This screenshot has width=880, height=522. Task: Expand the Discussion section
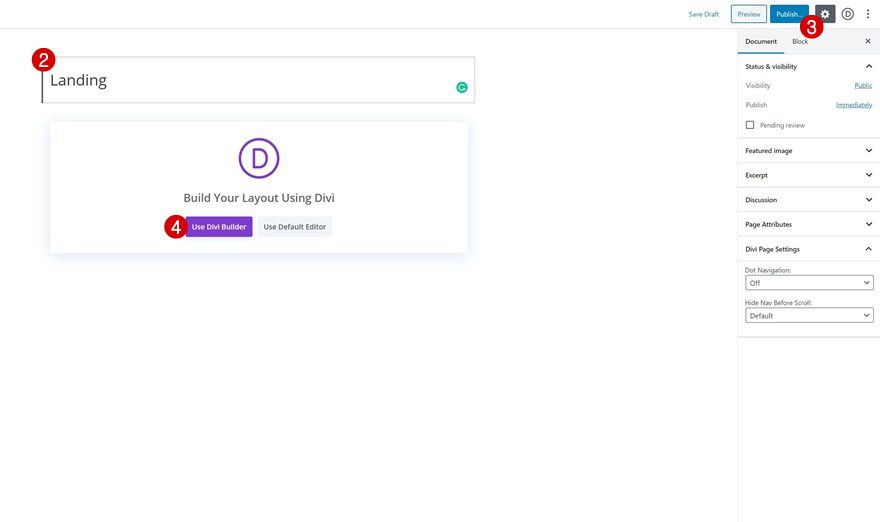point(808,200)
